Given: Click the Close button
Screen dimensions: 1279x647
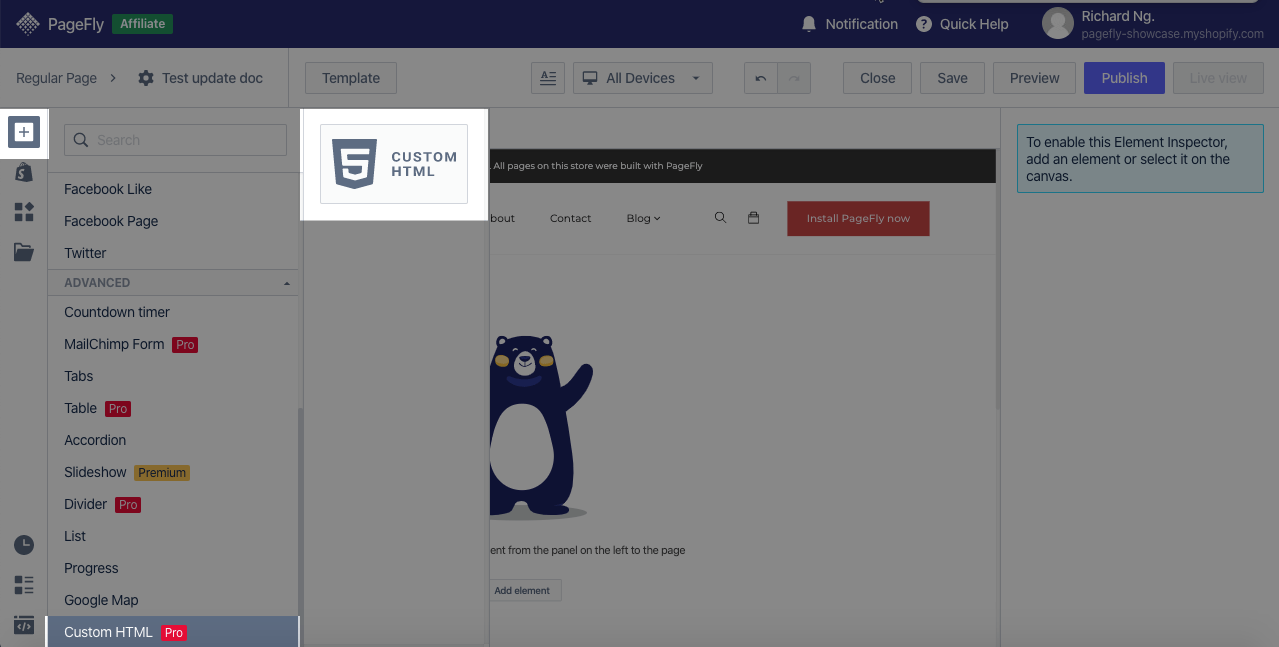Looking at the screenshot, I should click(878, 78).
